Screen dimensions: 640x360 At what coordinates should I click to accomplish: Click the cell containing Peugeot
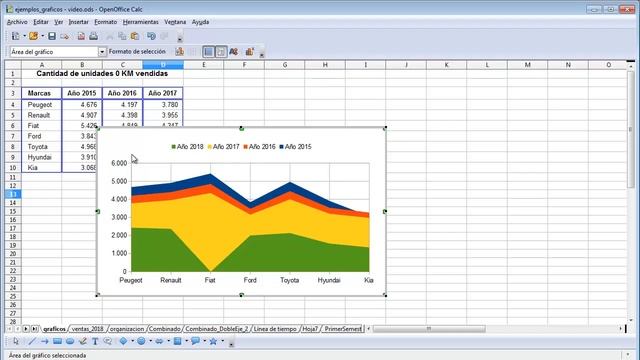pos(41,104)
